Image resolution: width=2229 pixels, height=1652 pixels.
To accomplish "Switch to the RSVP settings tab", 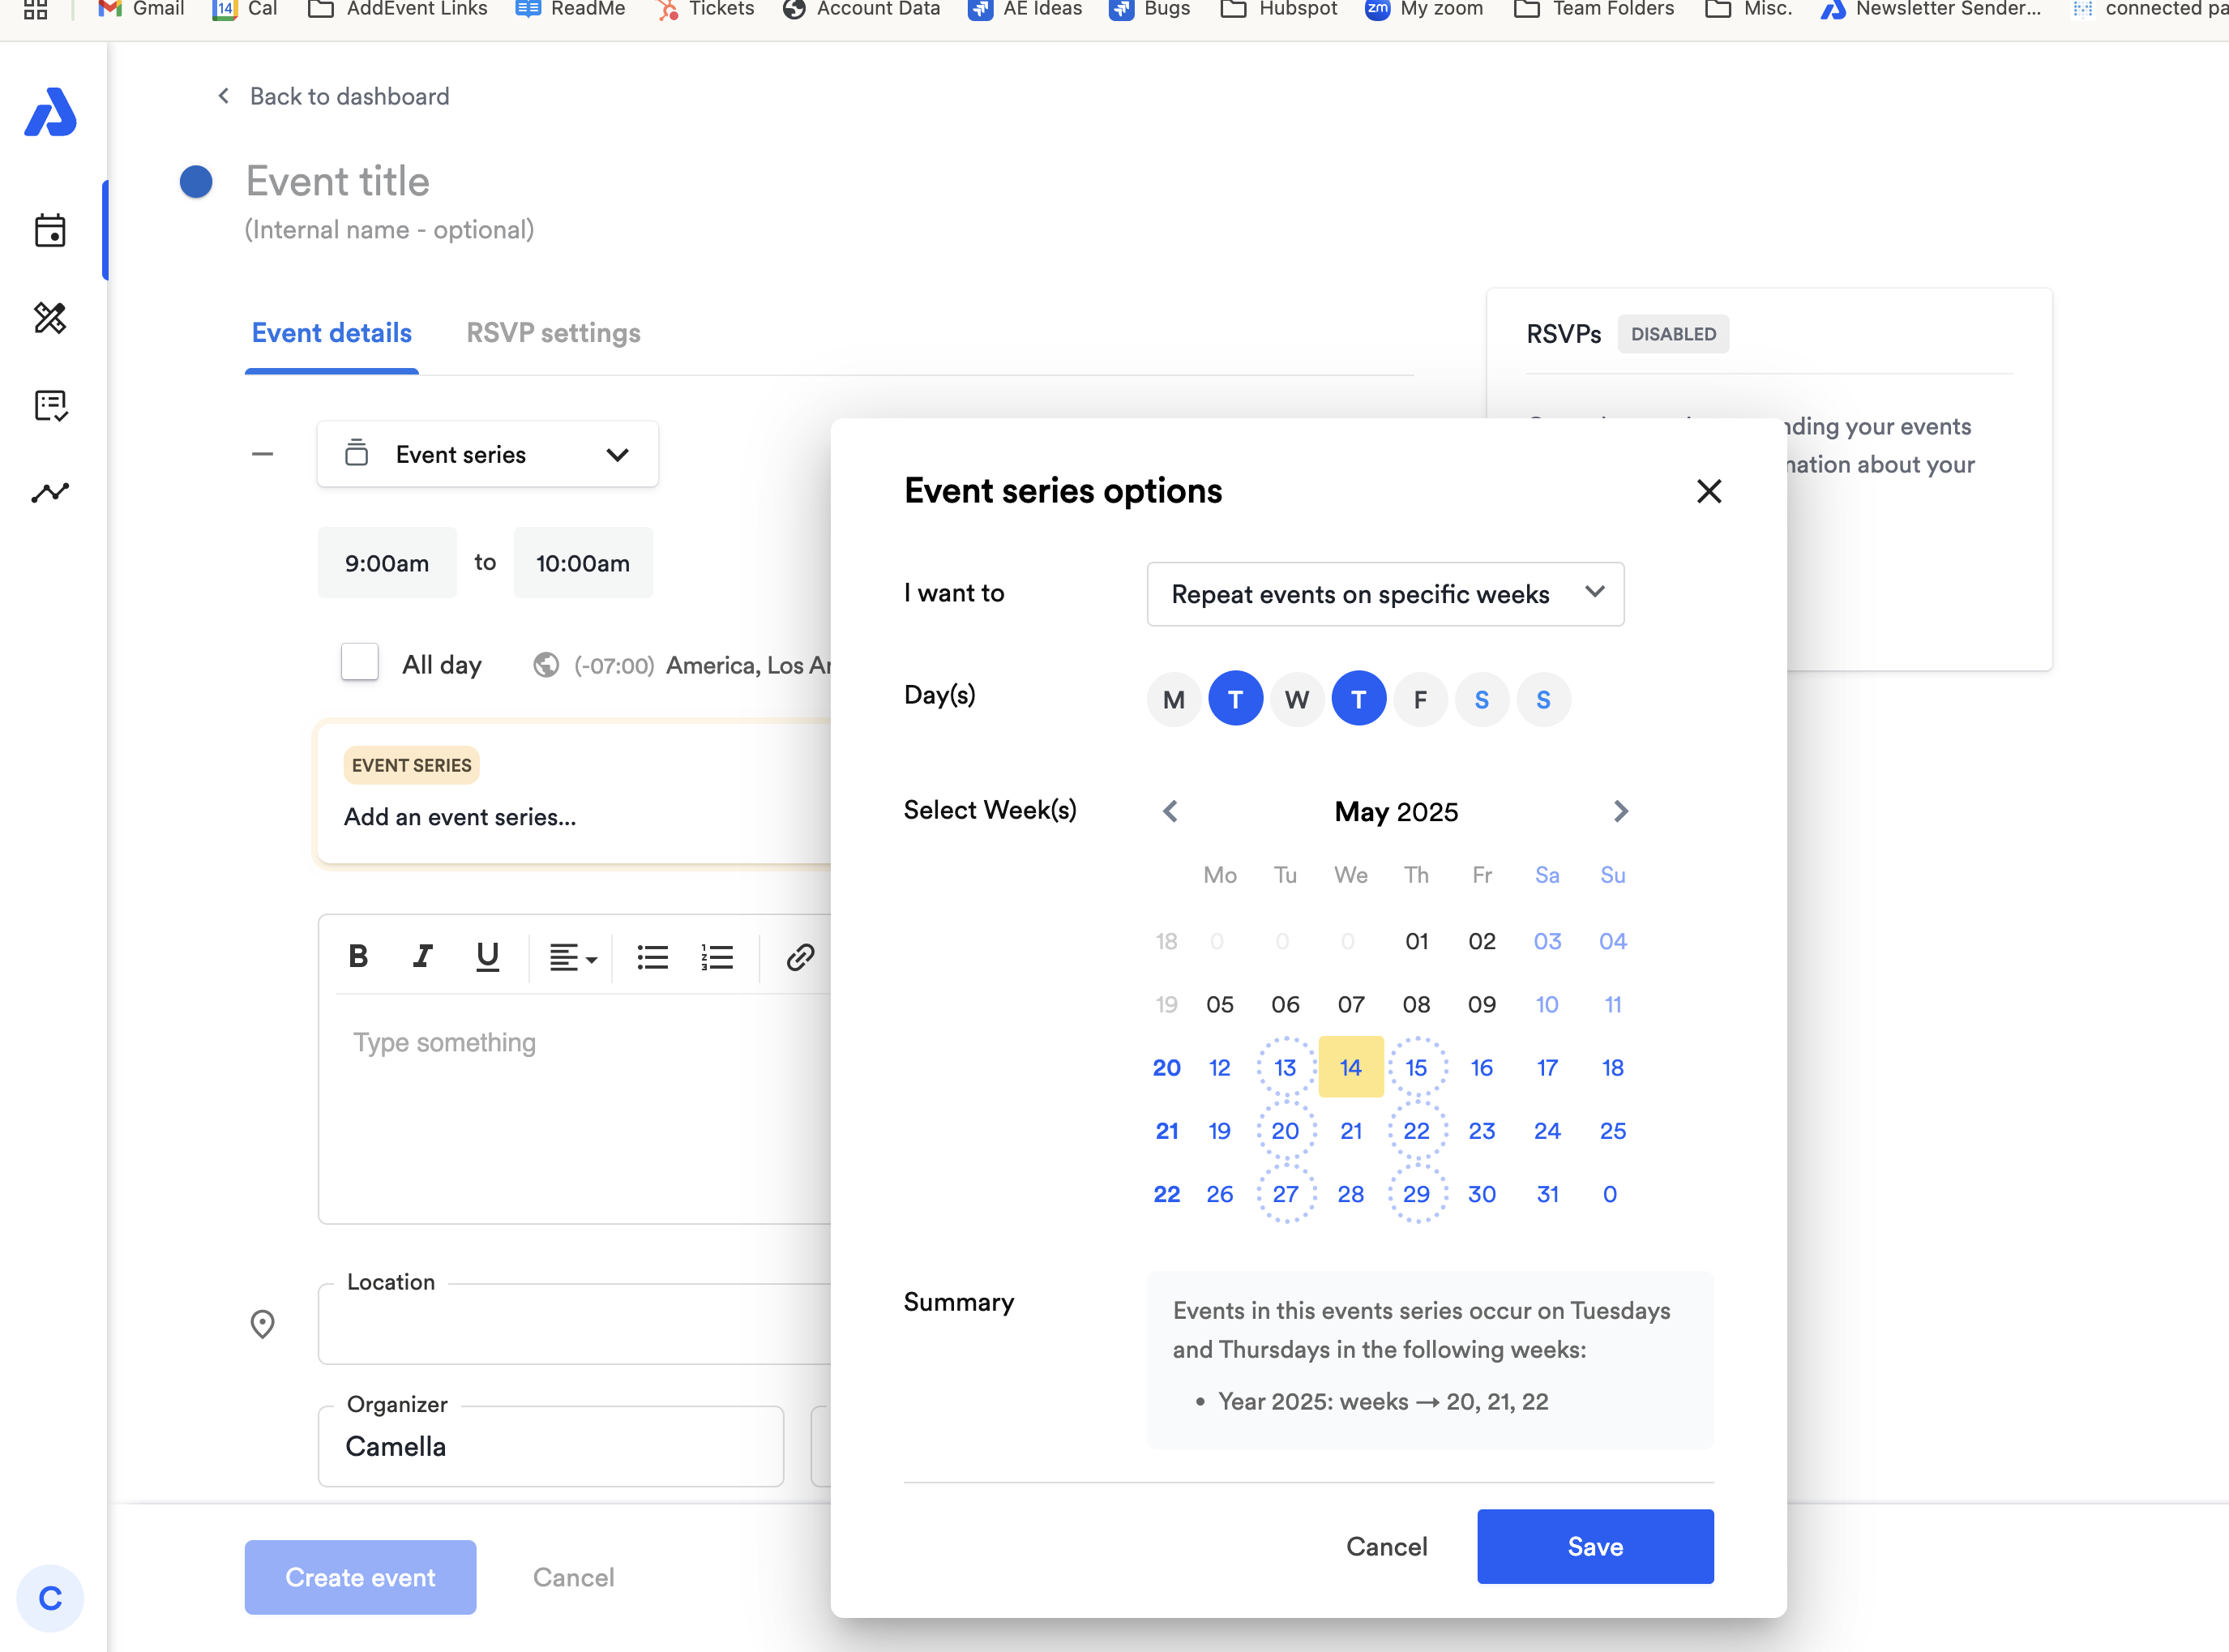I will tap(553, 333).
